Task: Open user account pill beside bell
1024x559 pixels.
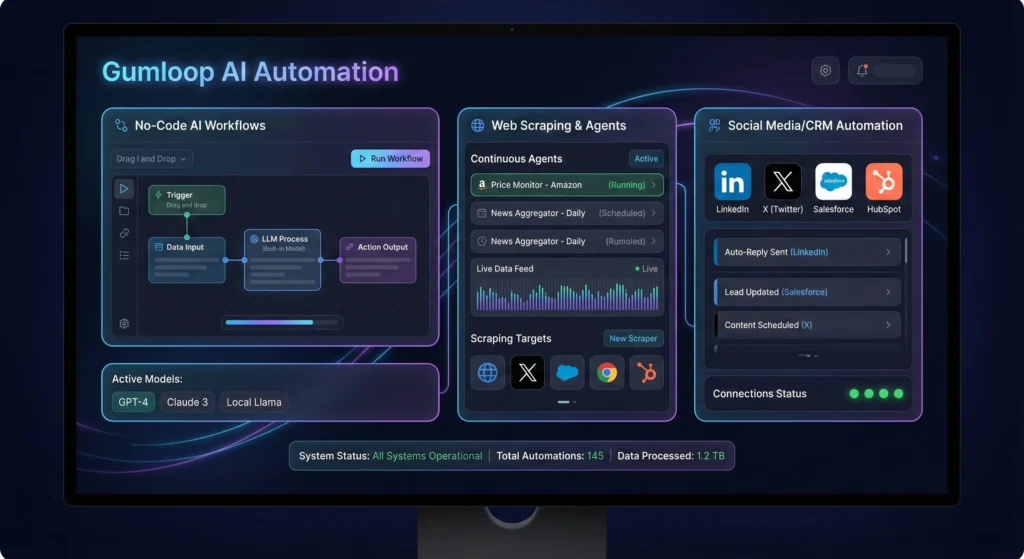Action: coord(895,71)
